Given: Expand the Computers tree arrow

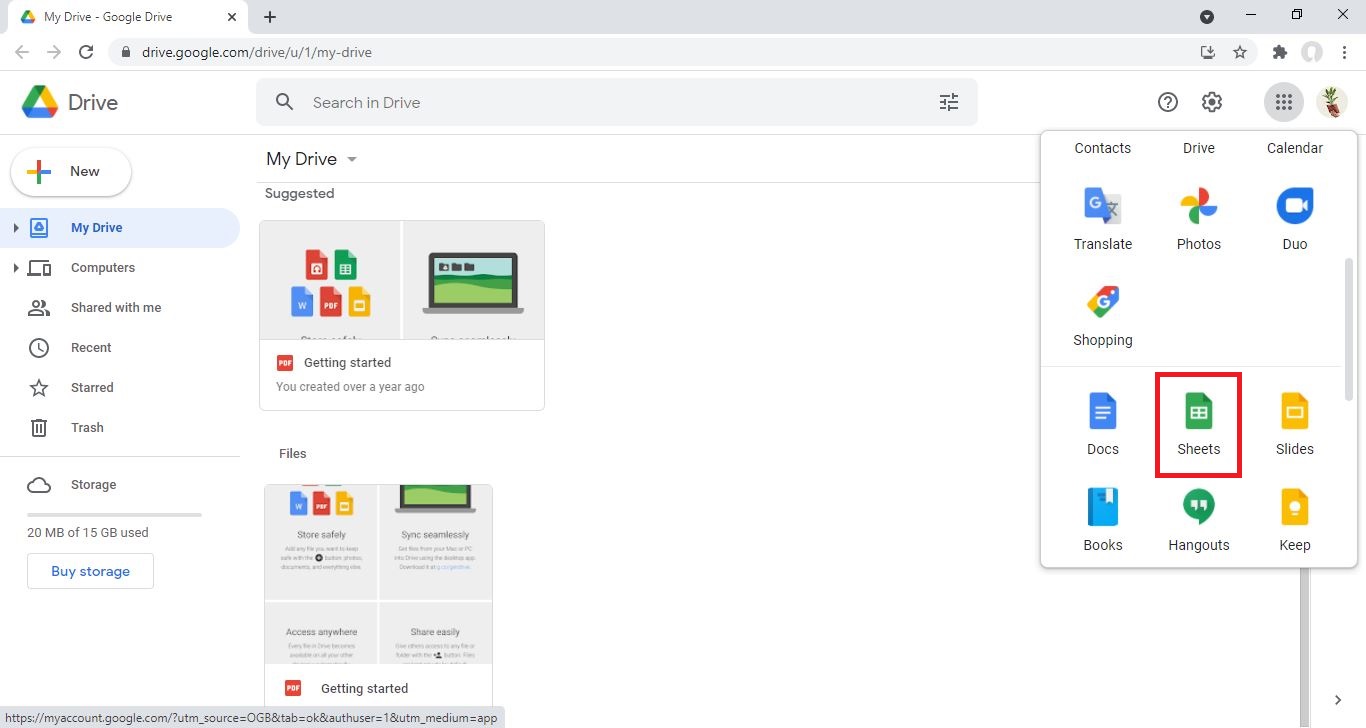Looking at the screenshot, I should pyautogui.click(x=15, y=268).
